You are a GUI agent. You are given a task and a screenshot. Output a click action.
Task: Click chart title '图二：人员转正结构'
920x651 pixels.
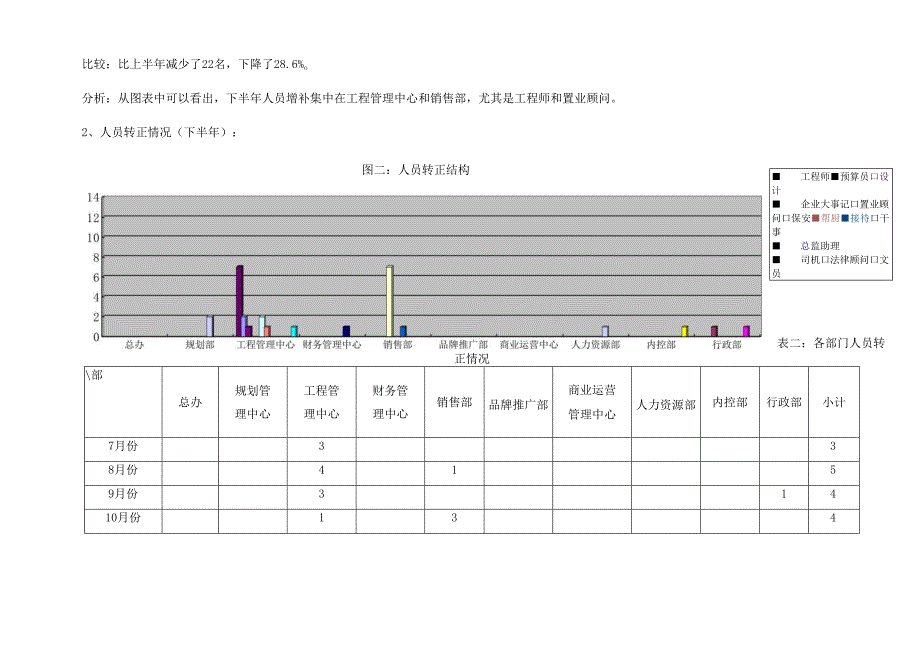coord(416,170)
